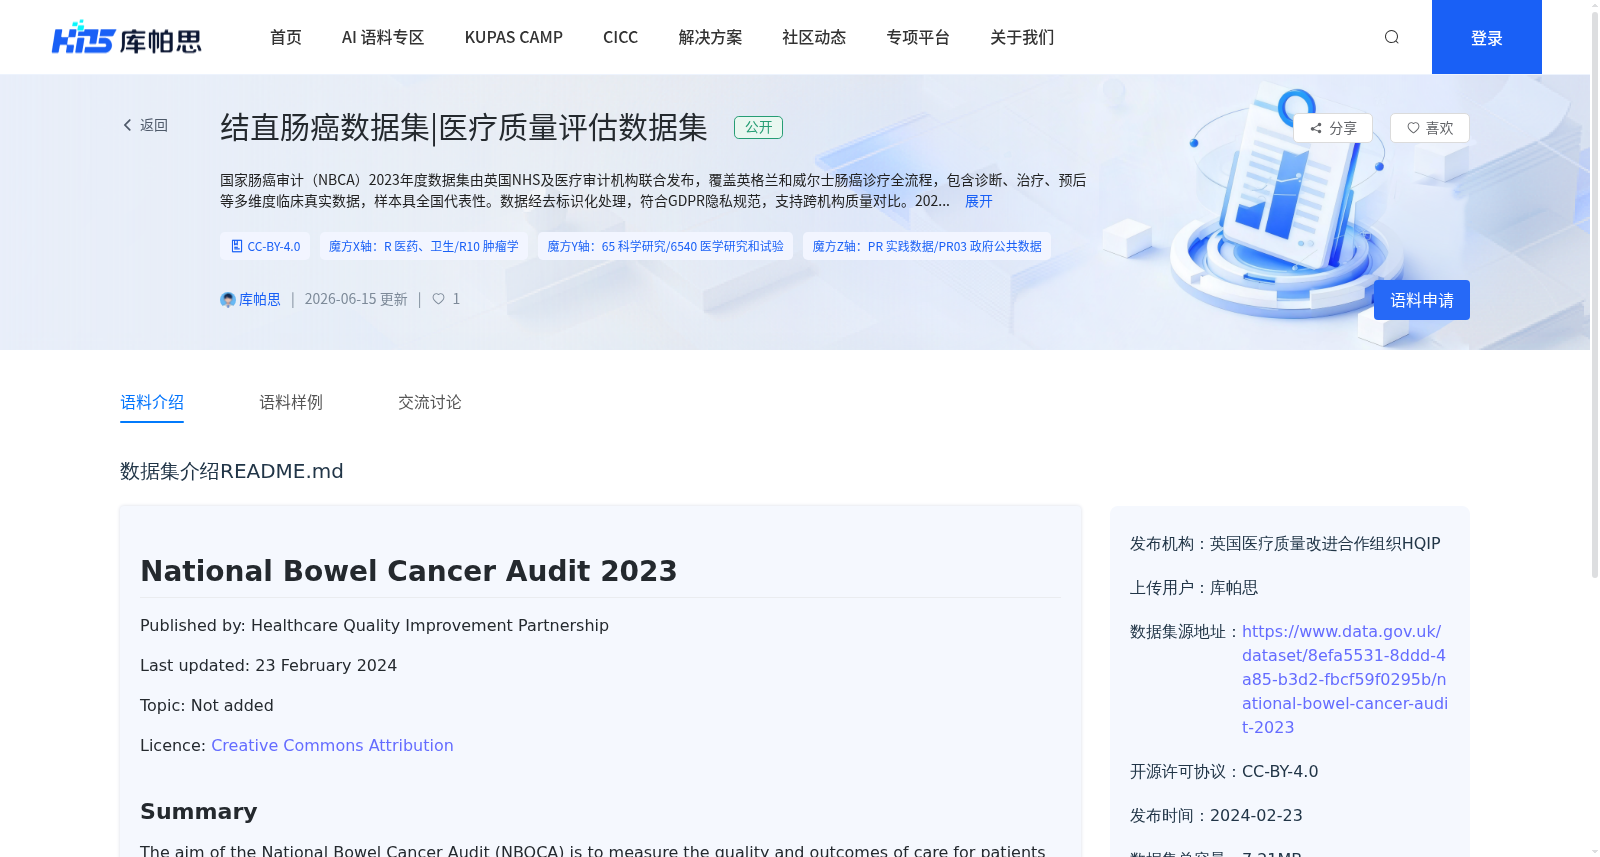Click the search magnifier icon

coord(1391,37)
